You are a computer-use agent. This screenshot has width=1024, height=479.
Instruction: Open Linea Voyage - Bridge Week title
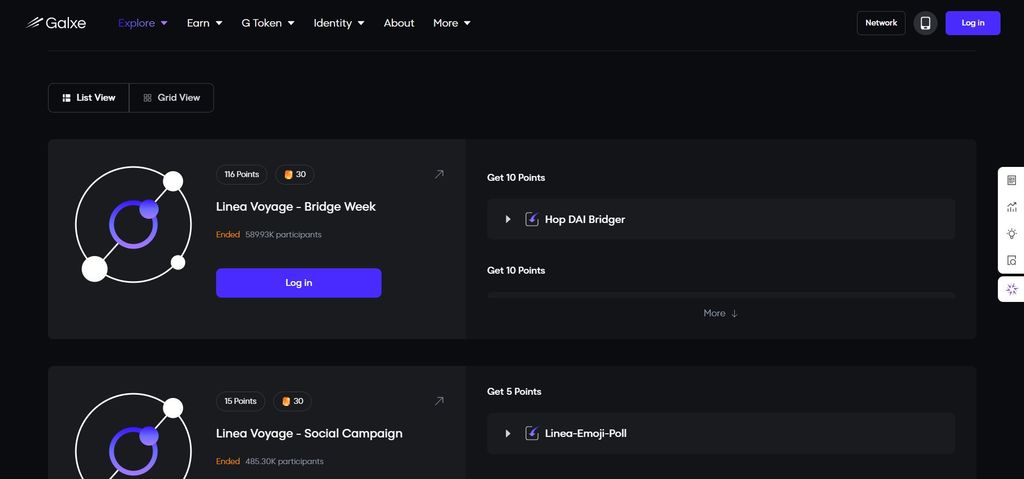point(296,206)
